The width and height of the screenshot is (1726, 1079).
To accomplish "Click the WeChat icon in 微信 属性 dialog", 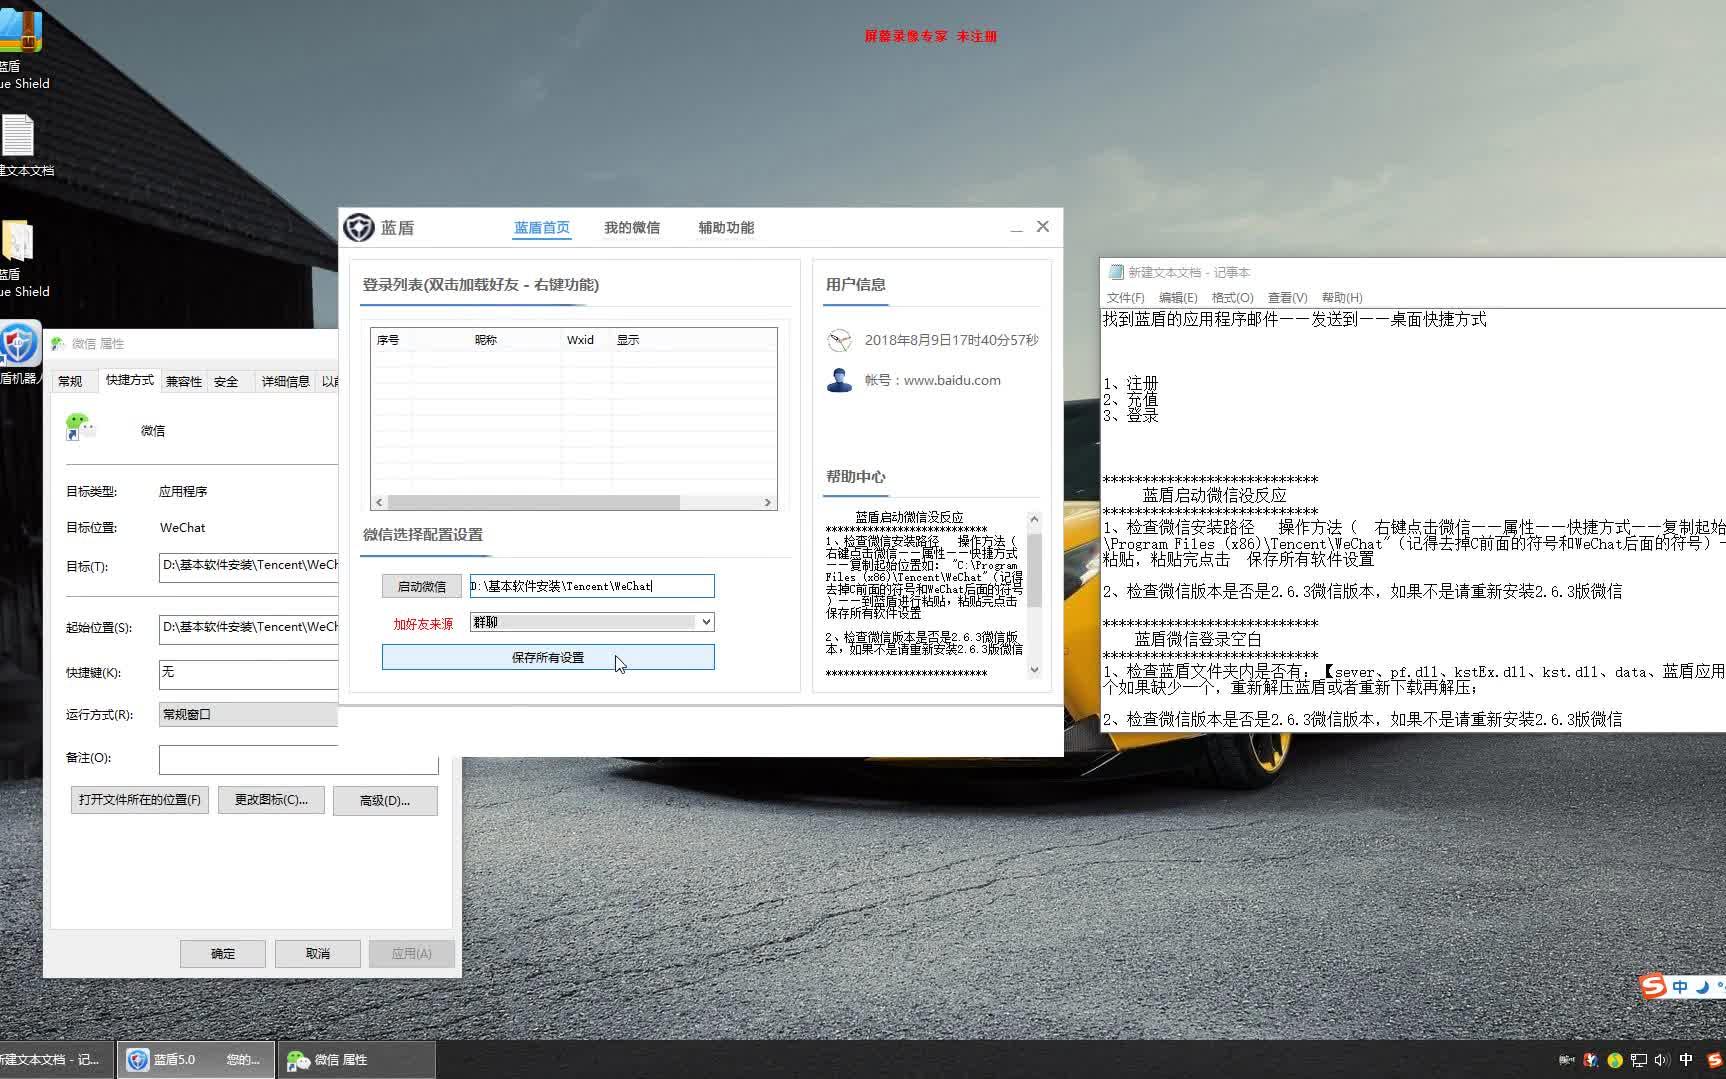I will click(x=80, y=427).
